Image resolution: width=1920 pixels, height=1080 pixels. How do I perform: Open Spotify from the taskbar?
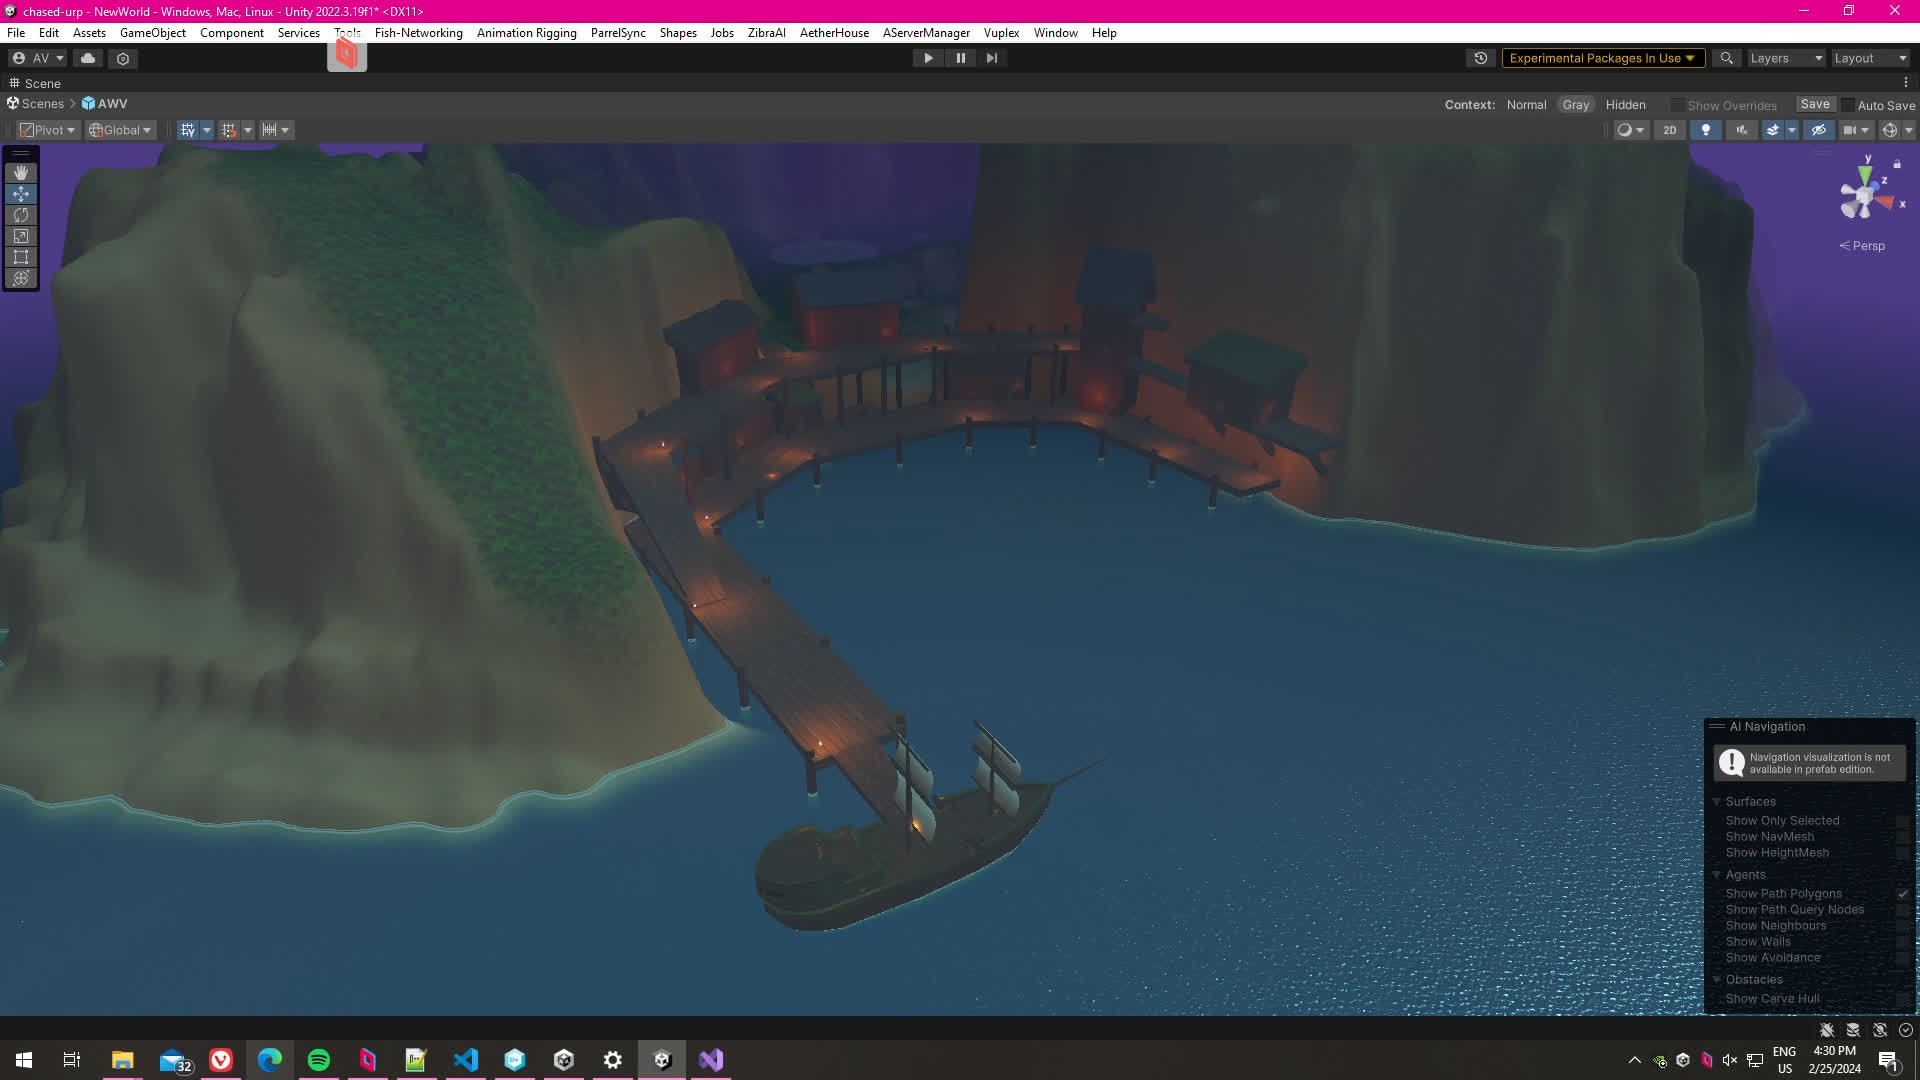click(x=319, y=1060)
